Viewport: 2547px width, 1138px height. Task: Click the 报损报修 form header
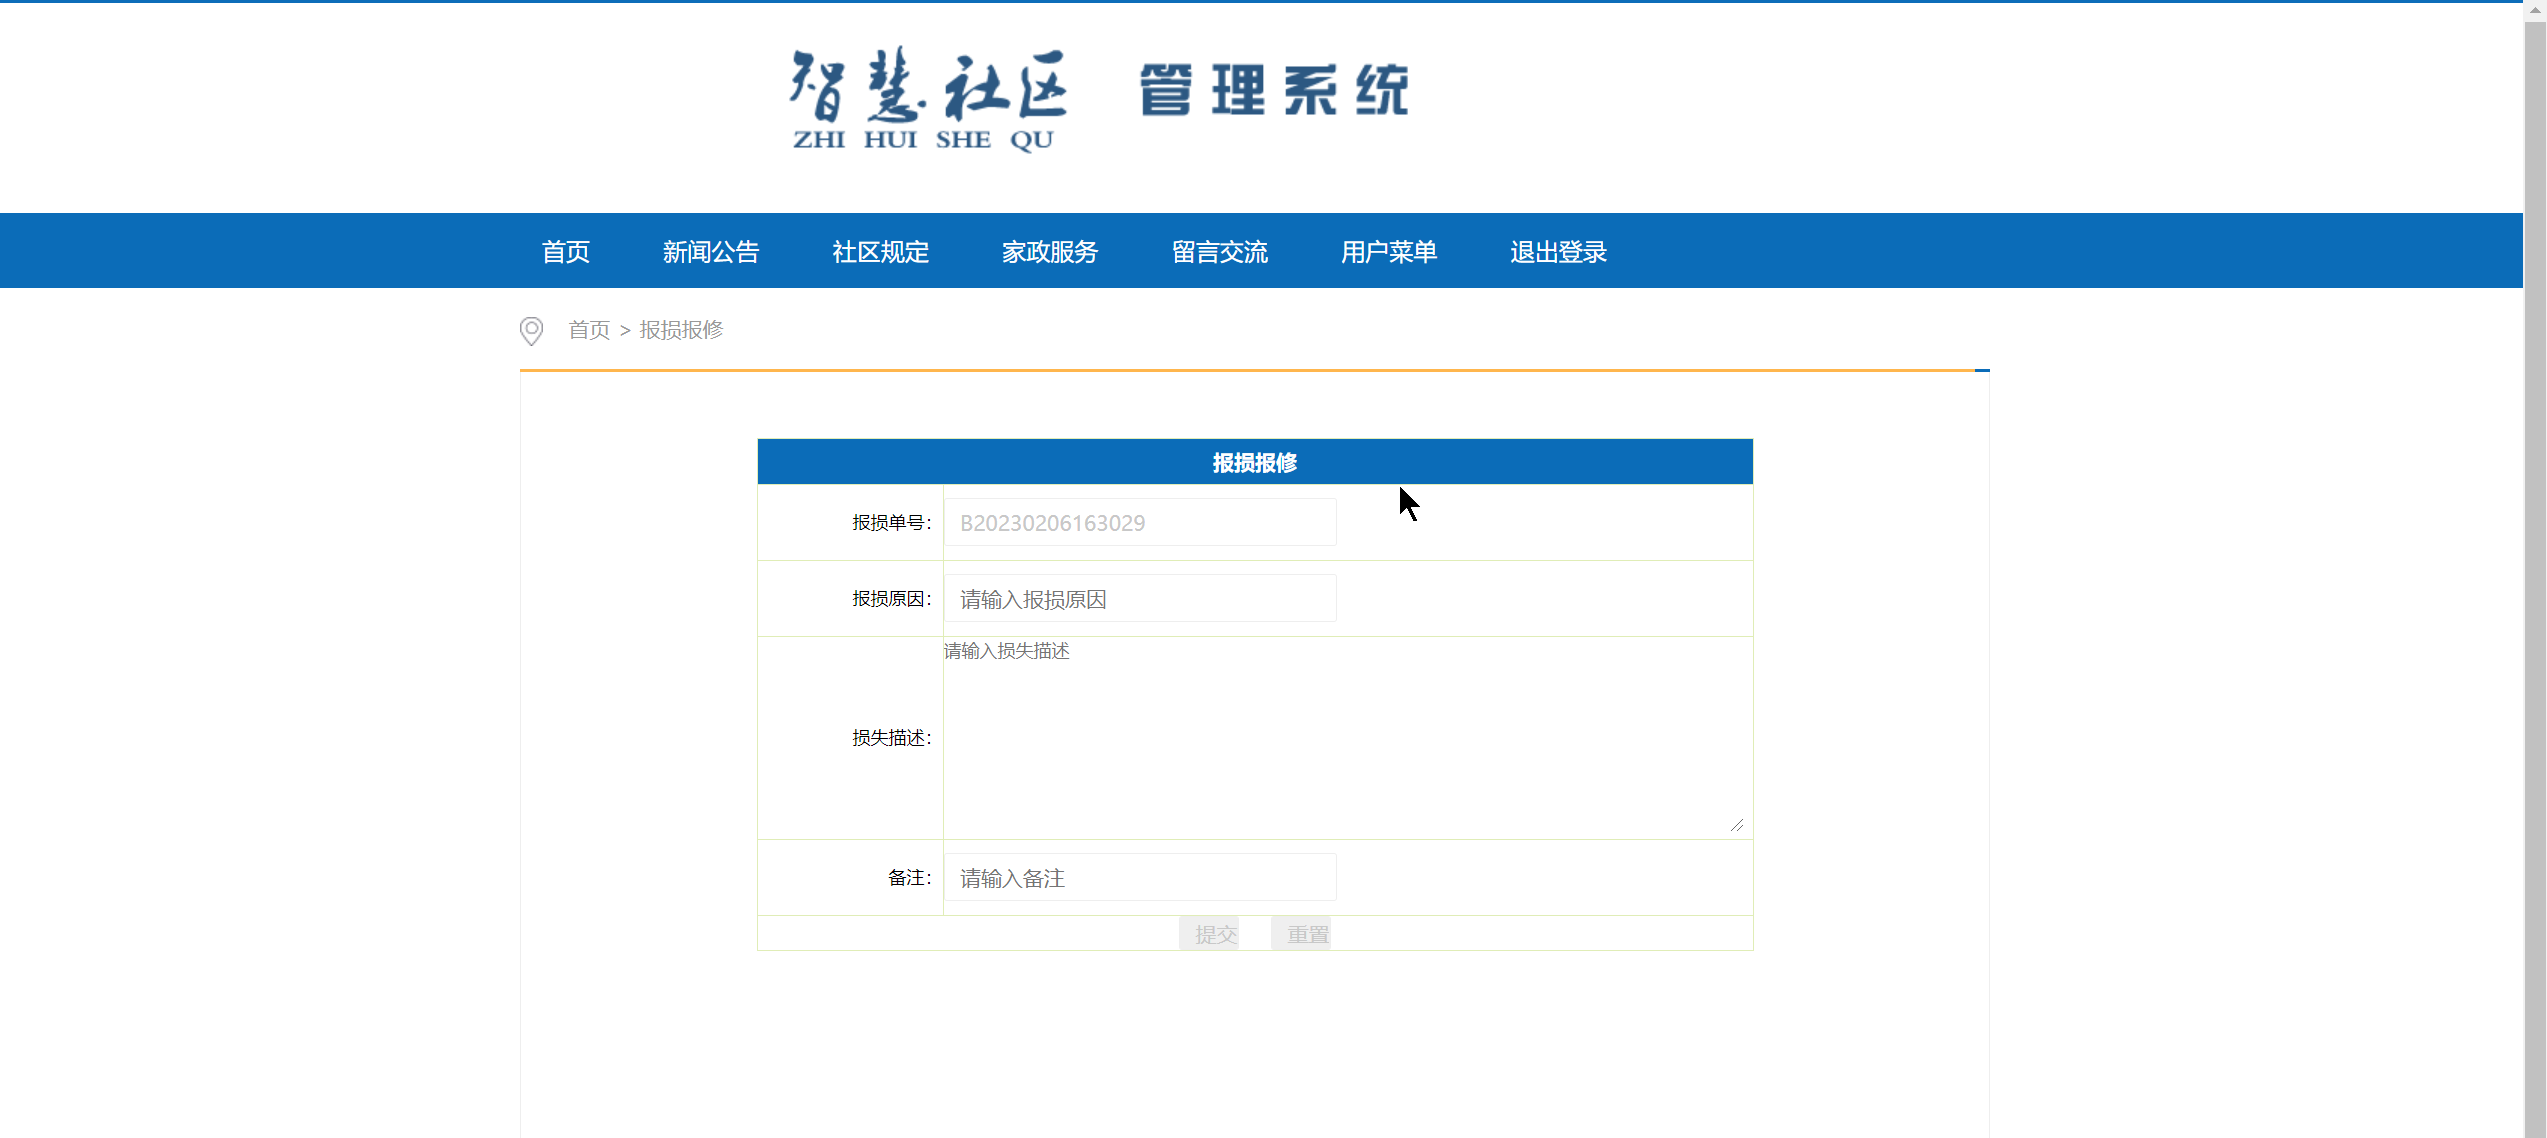(1255, 462)
